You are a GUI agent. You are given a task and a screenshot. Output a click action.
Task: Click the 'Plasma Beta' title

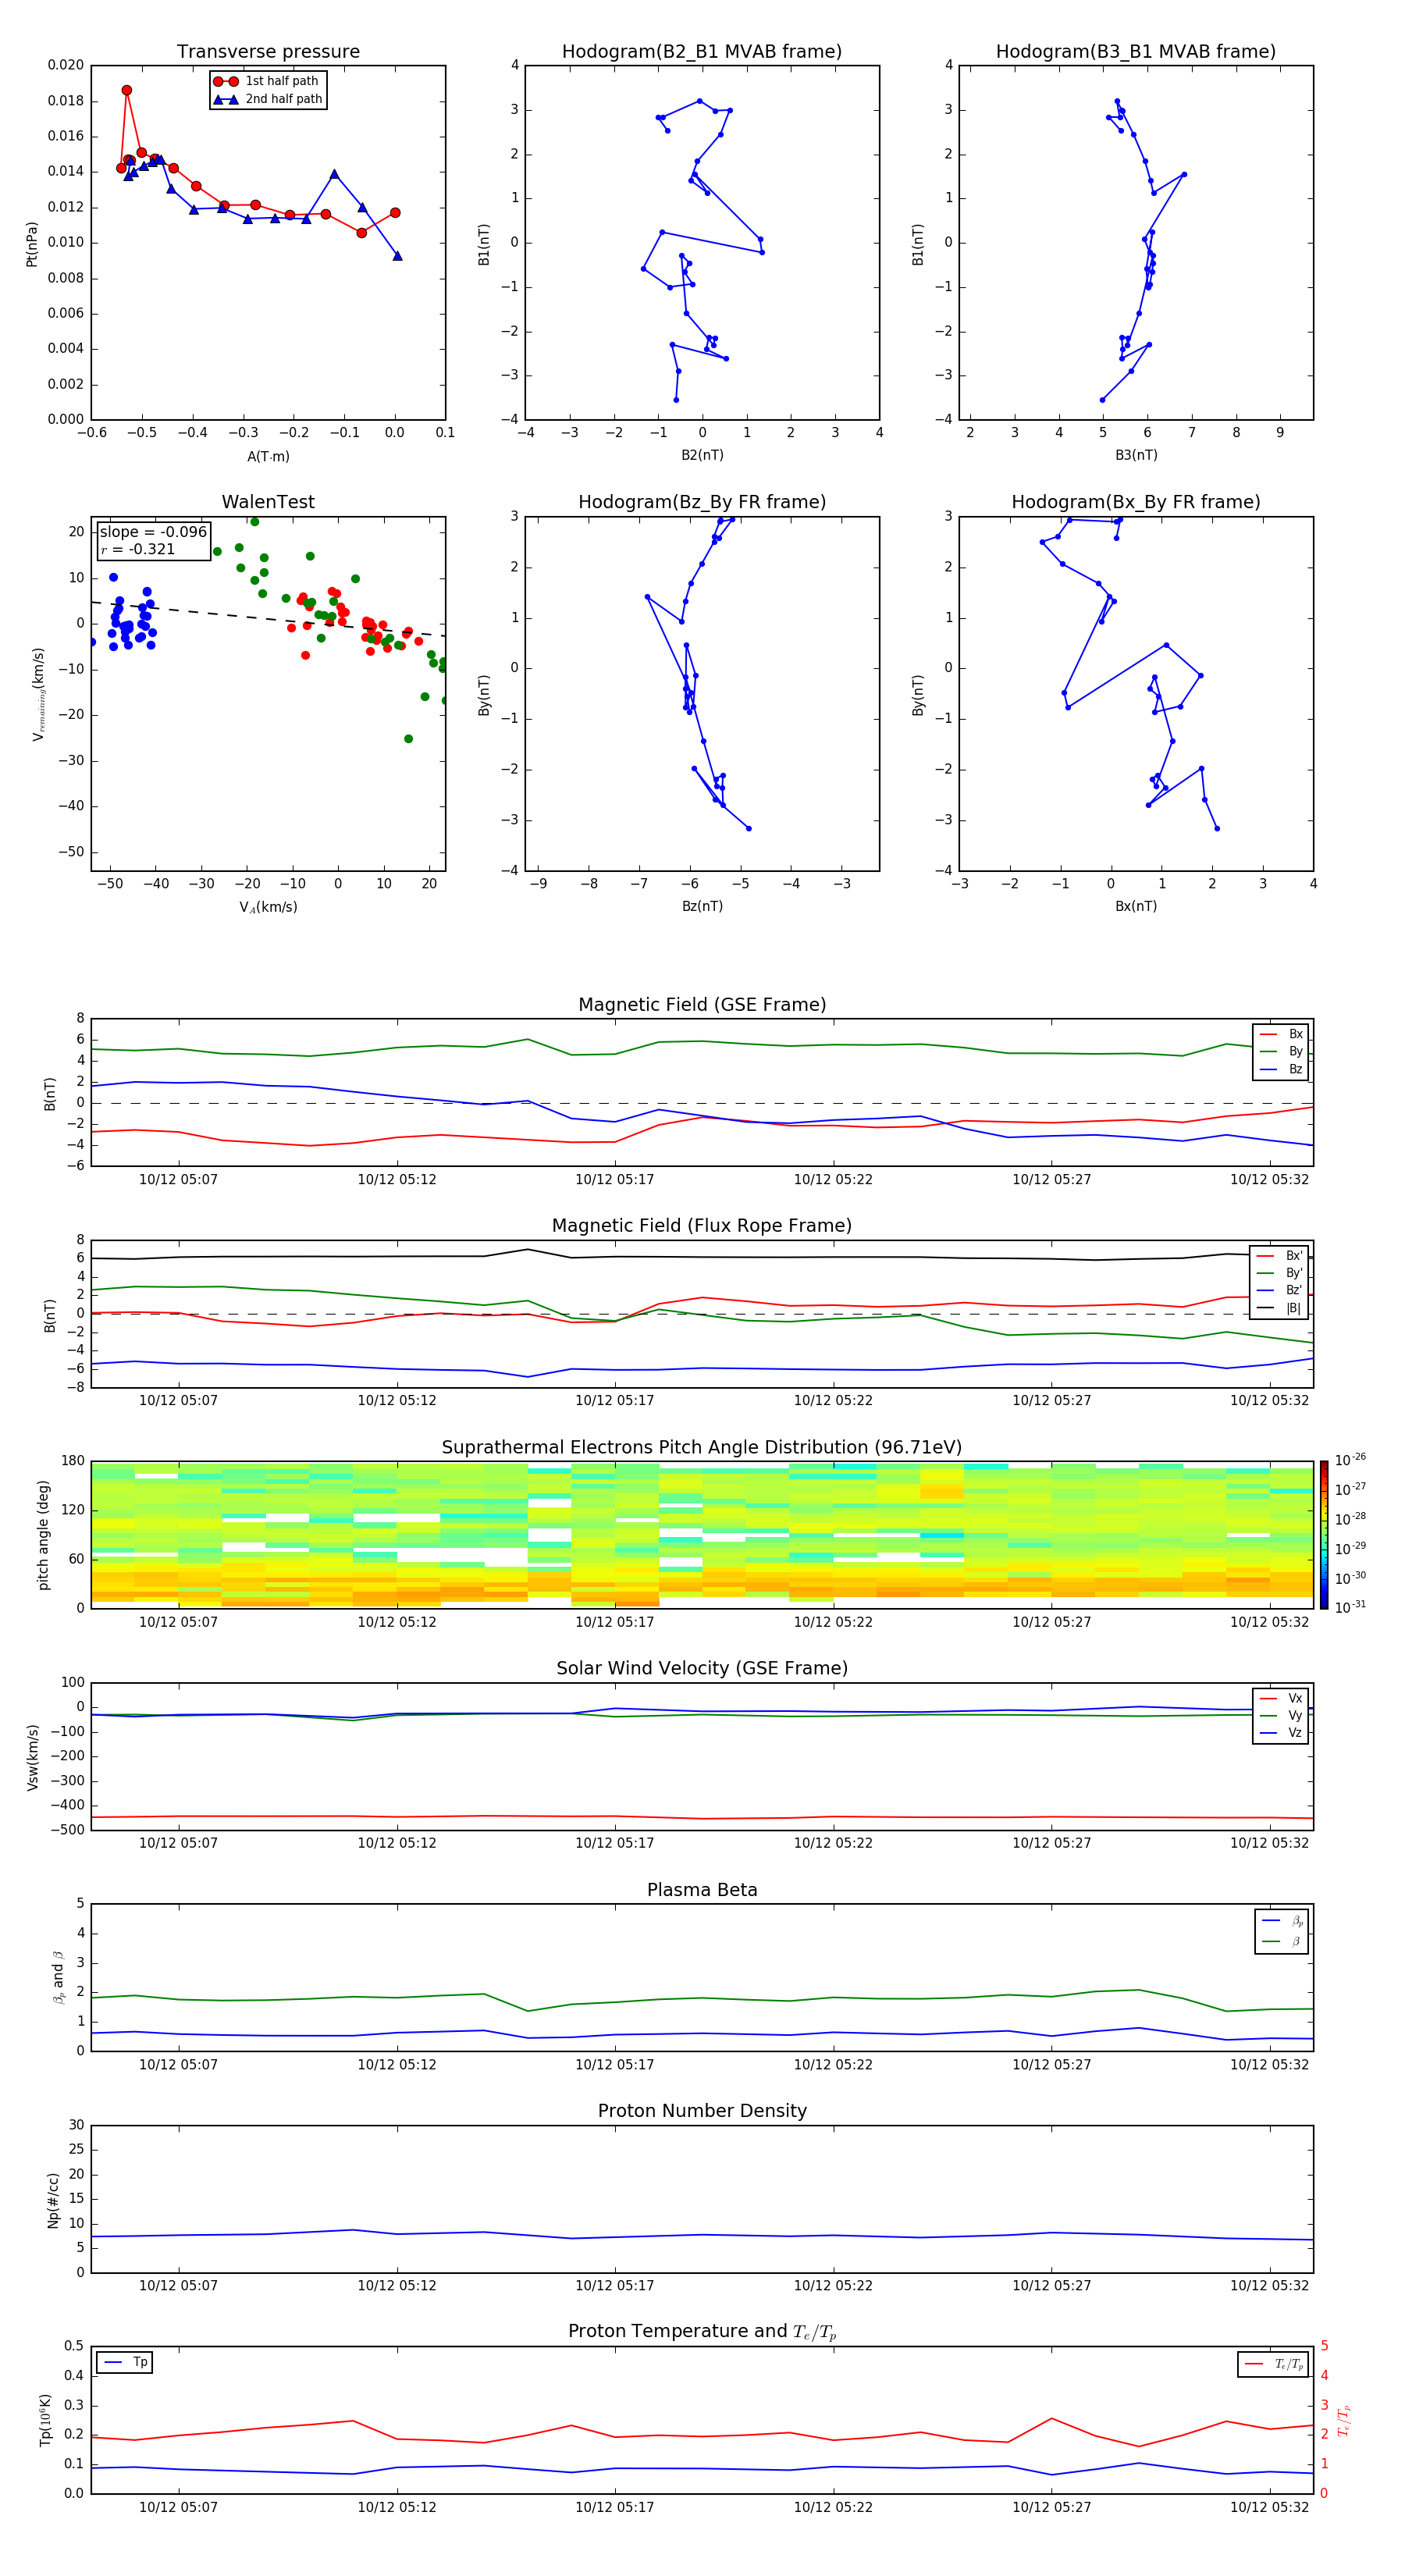[x=702, y=1891]
